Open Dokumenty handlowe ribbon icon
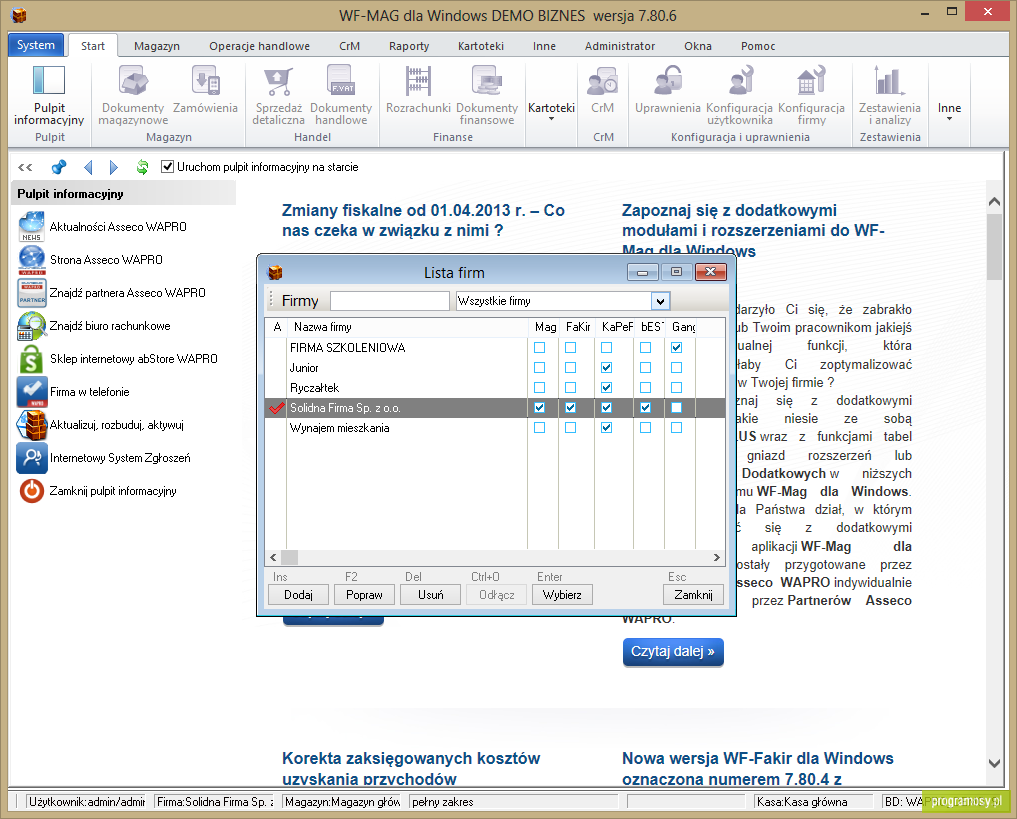 pos(341,81)
